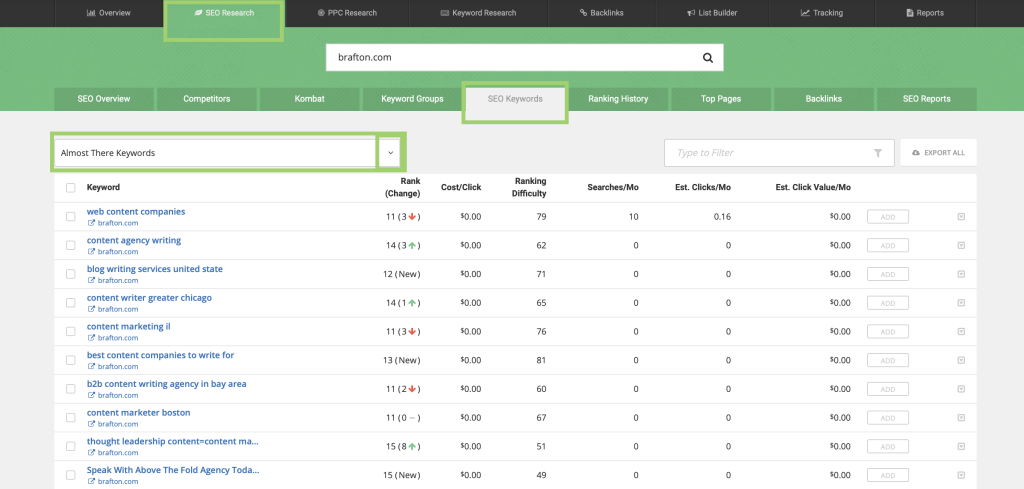The width and height of the screenshot is (1024, 489).
Task: Open the Tracking navigation tab
Action: click(x=822, y=13)
